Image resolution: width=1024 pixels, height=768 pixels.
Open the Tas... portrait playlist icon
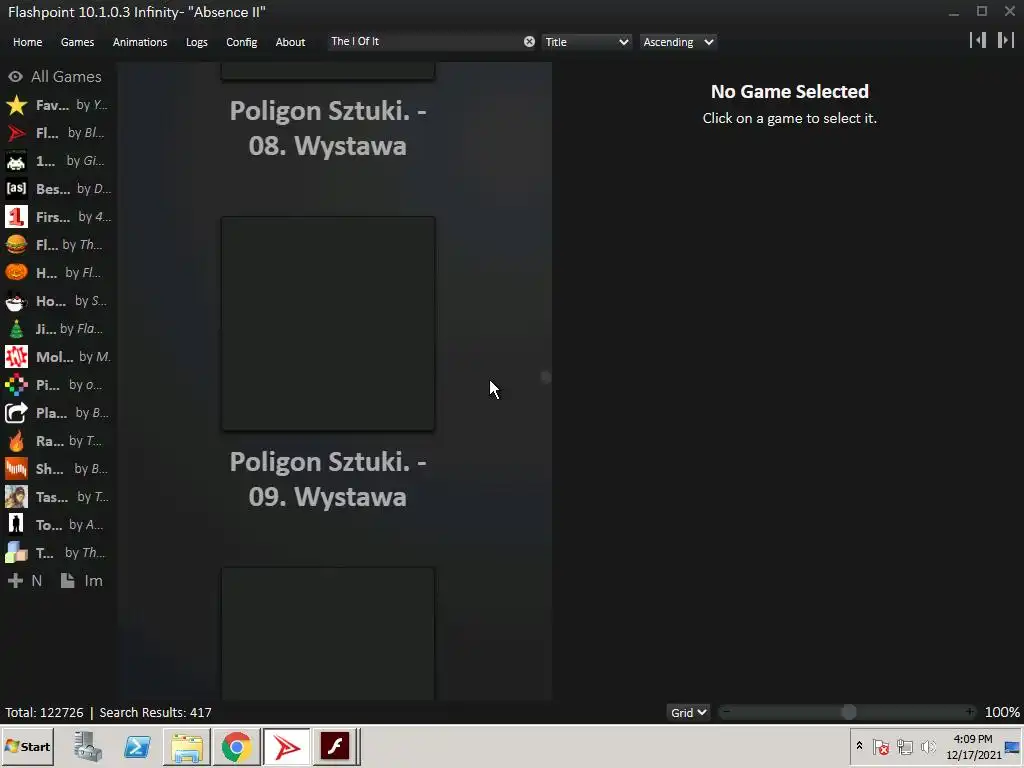tap(16, 497)
